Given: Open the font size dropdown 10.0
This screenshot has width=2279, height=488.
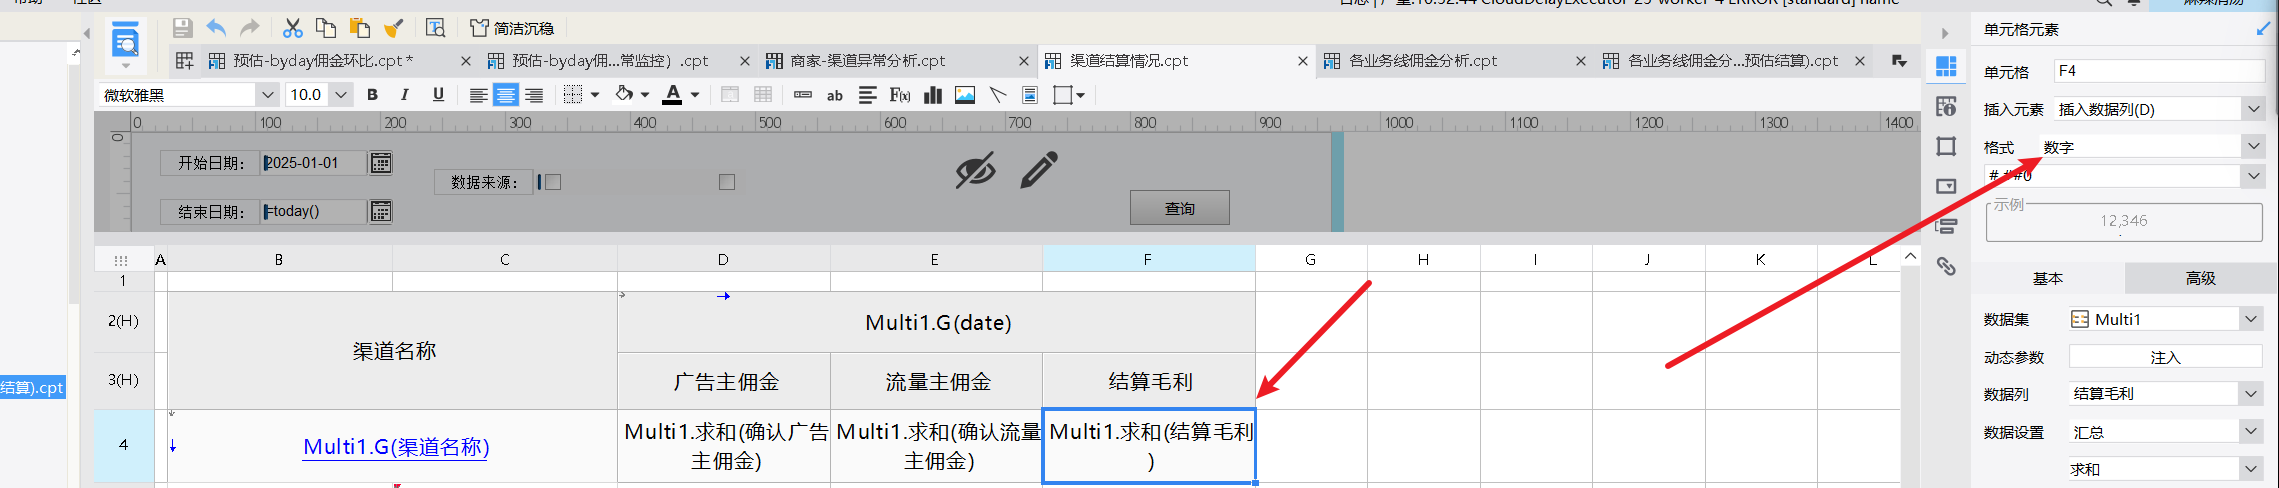Looking at the screenshot, I should coord(341,95).
